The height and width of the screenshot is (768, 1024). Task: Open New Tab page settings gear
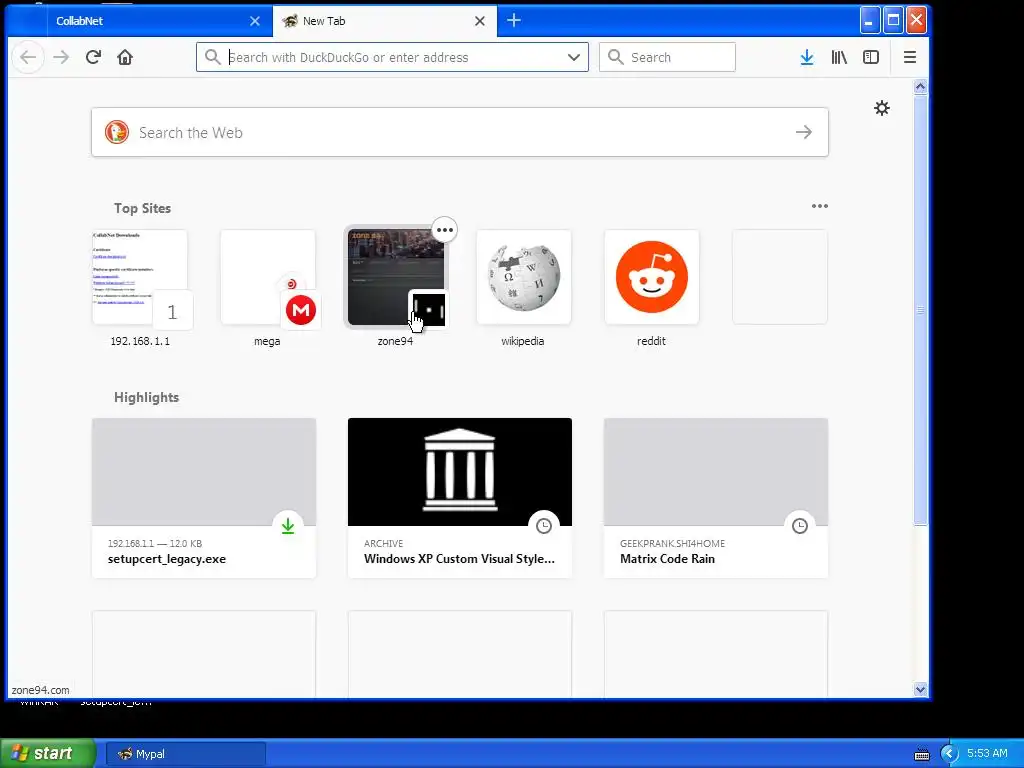882,108
